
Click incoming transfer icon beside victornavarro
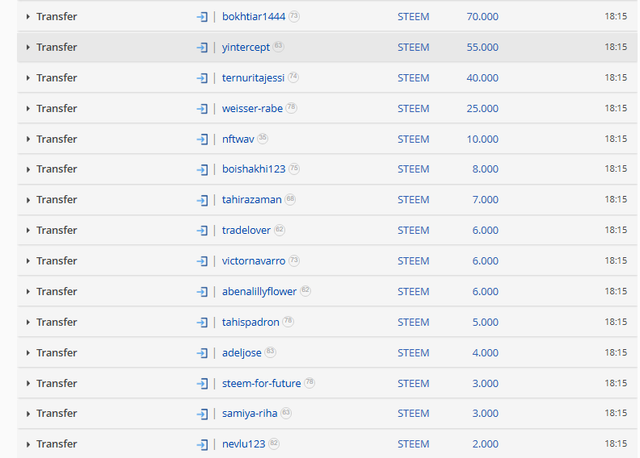202,261
